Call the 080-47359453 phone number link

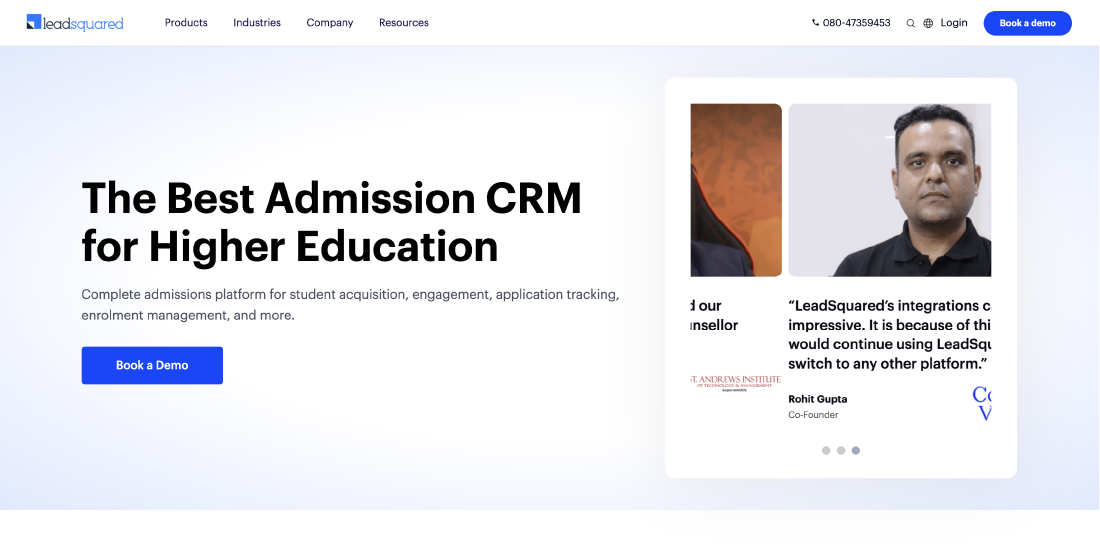[x=856, y=23]
